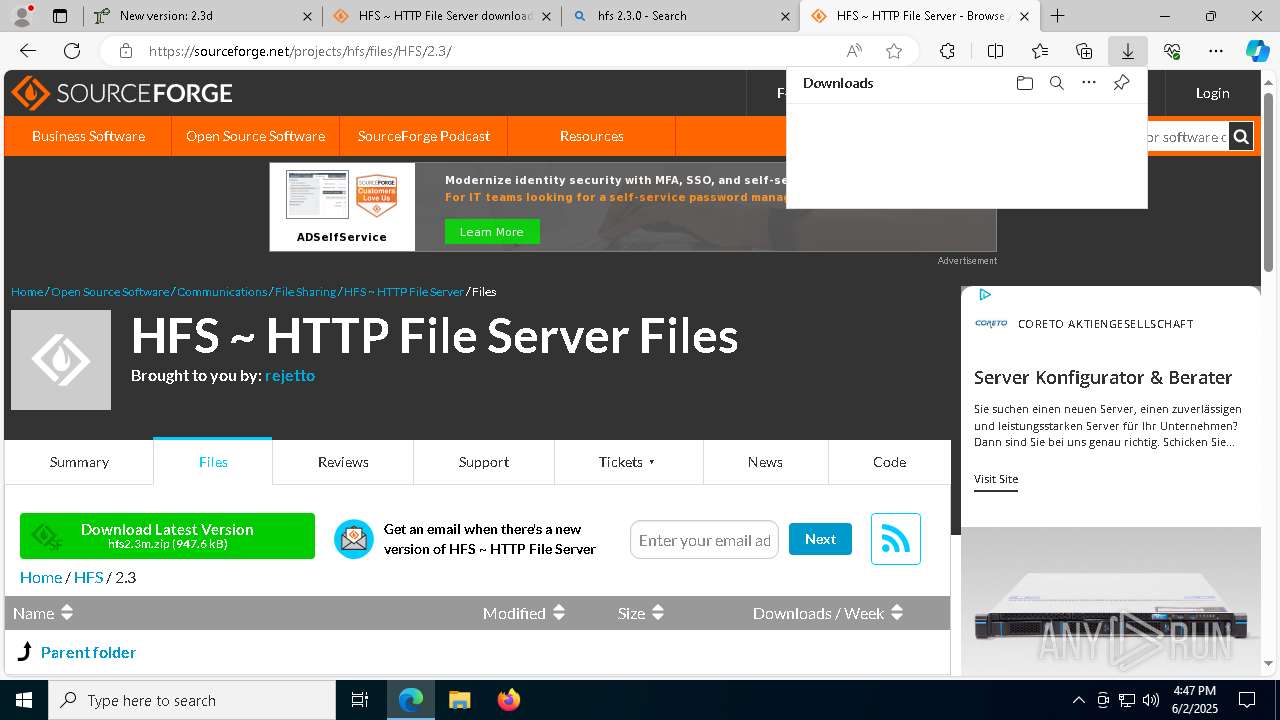1280x720 pixels.
Task: Sort files by Size column
Action: click(x=641, y=613)
